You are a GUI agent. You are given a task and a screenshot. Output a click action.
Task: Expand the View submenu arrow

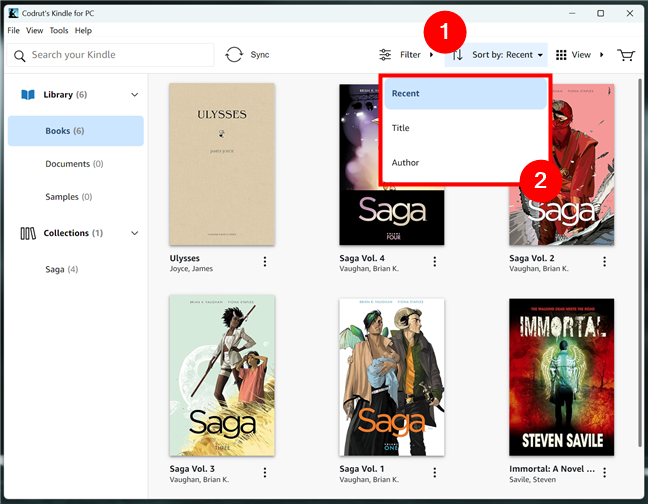602,55
